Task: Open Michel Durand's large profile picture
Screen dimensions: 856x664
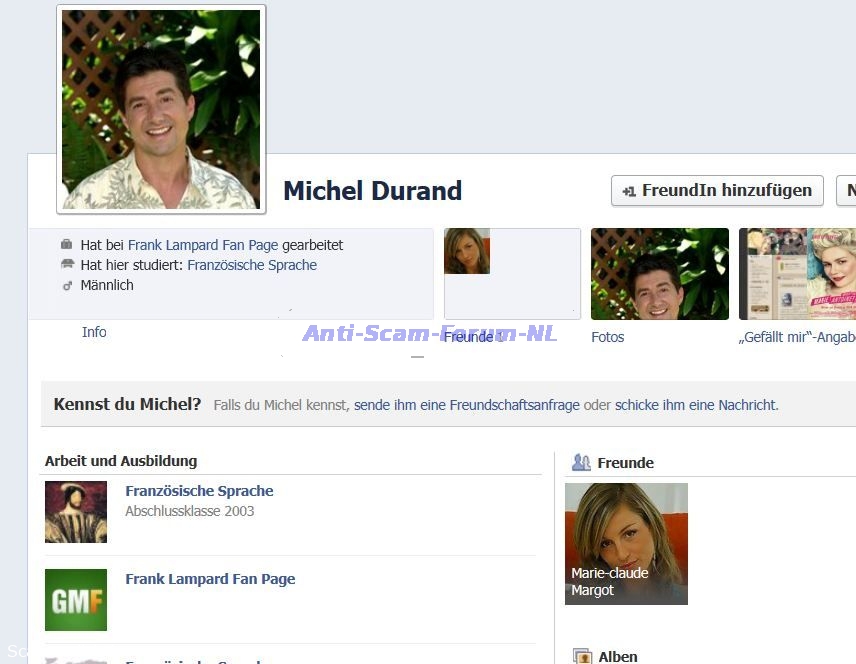Action: tap(161, 109)
